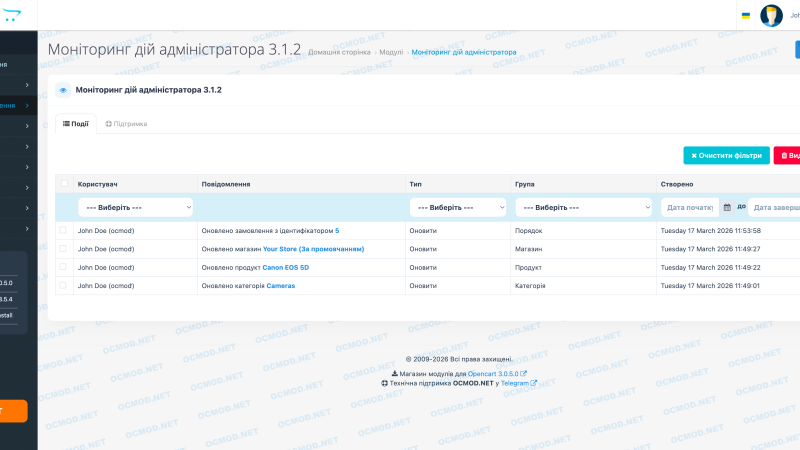Viewport: 800px width, 450px height.
Task: Open Canon EOS 5D product link
Action: point(285,267)
